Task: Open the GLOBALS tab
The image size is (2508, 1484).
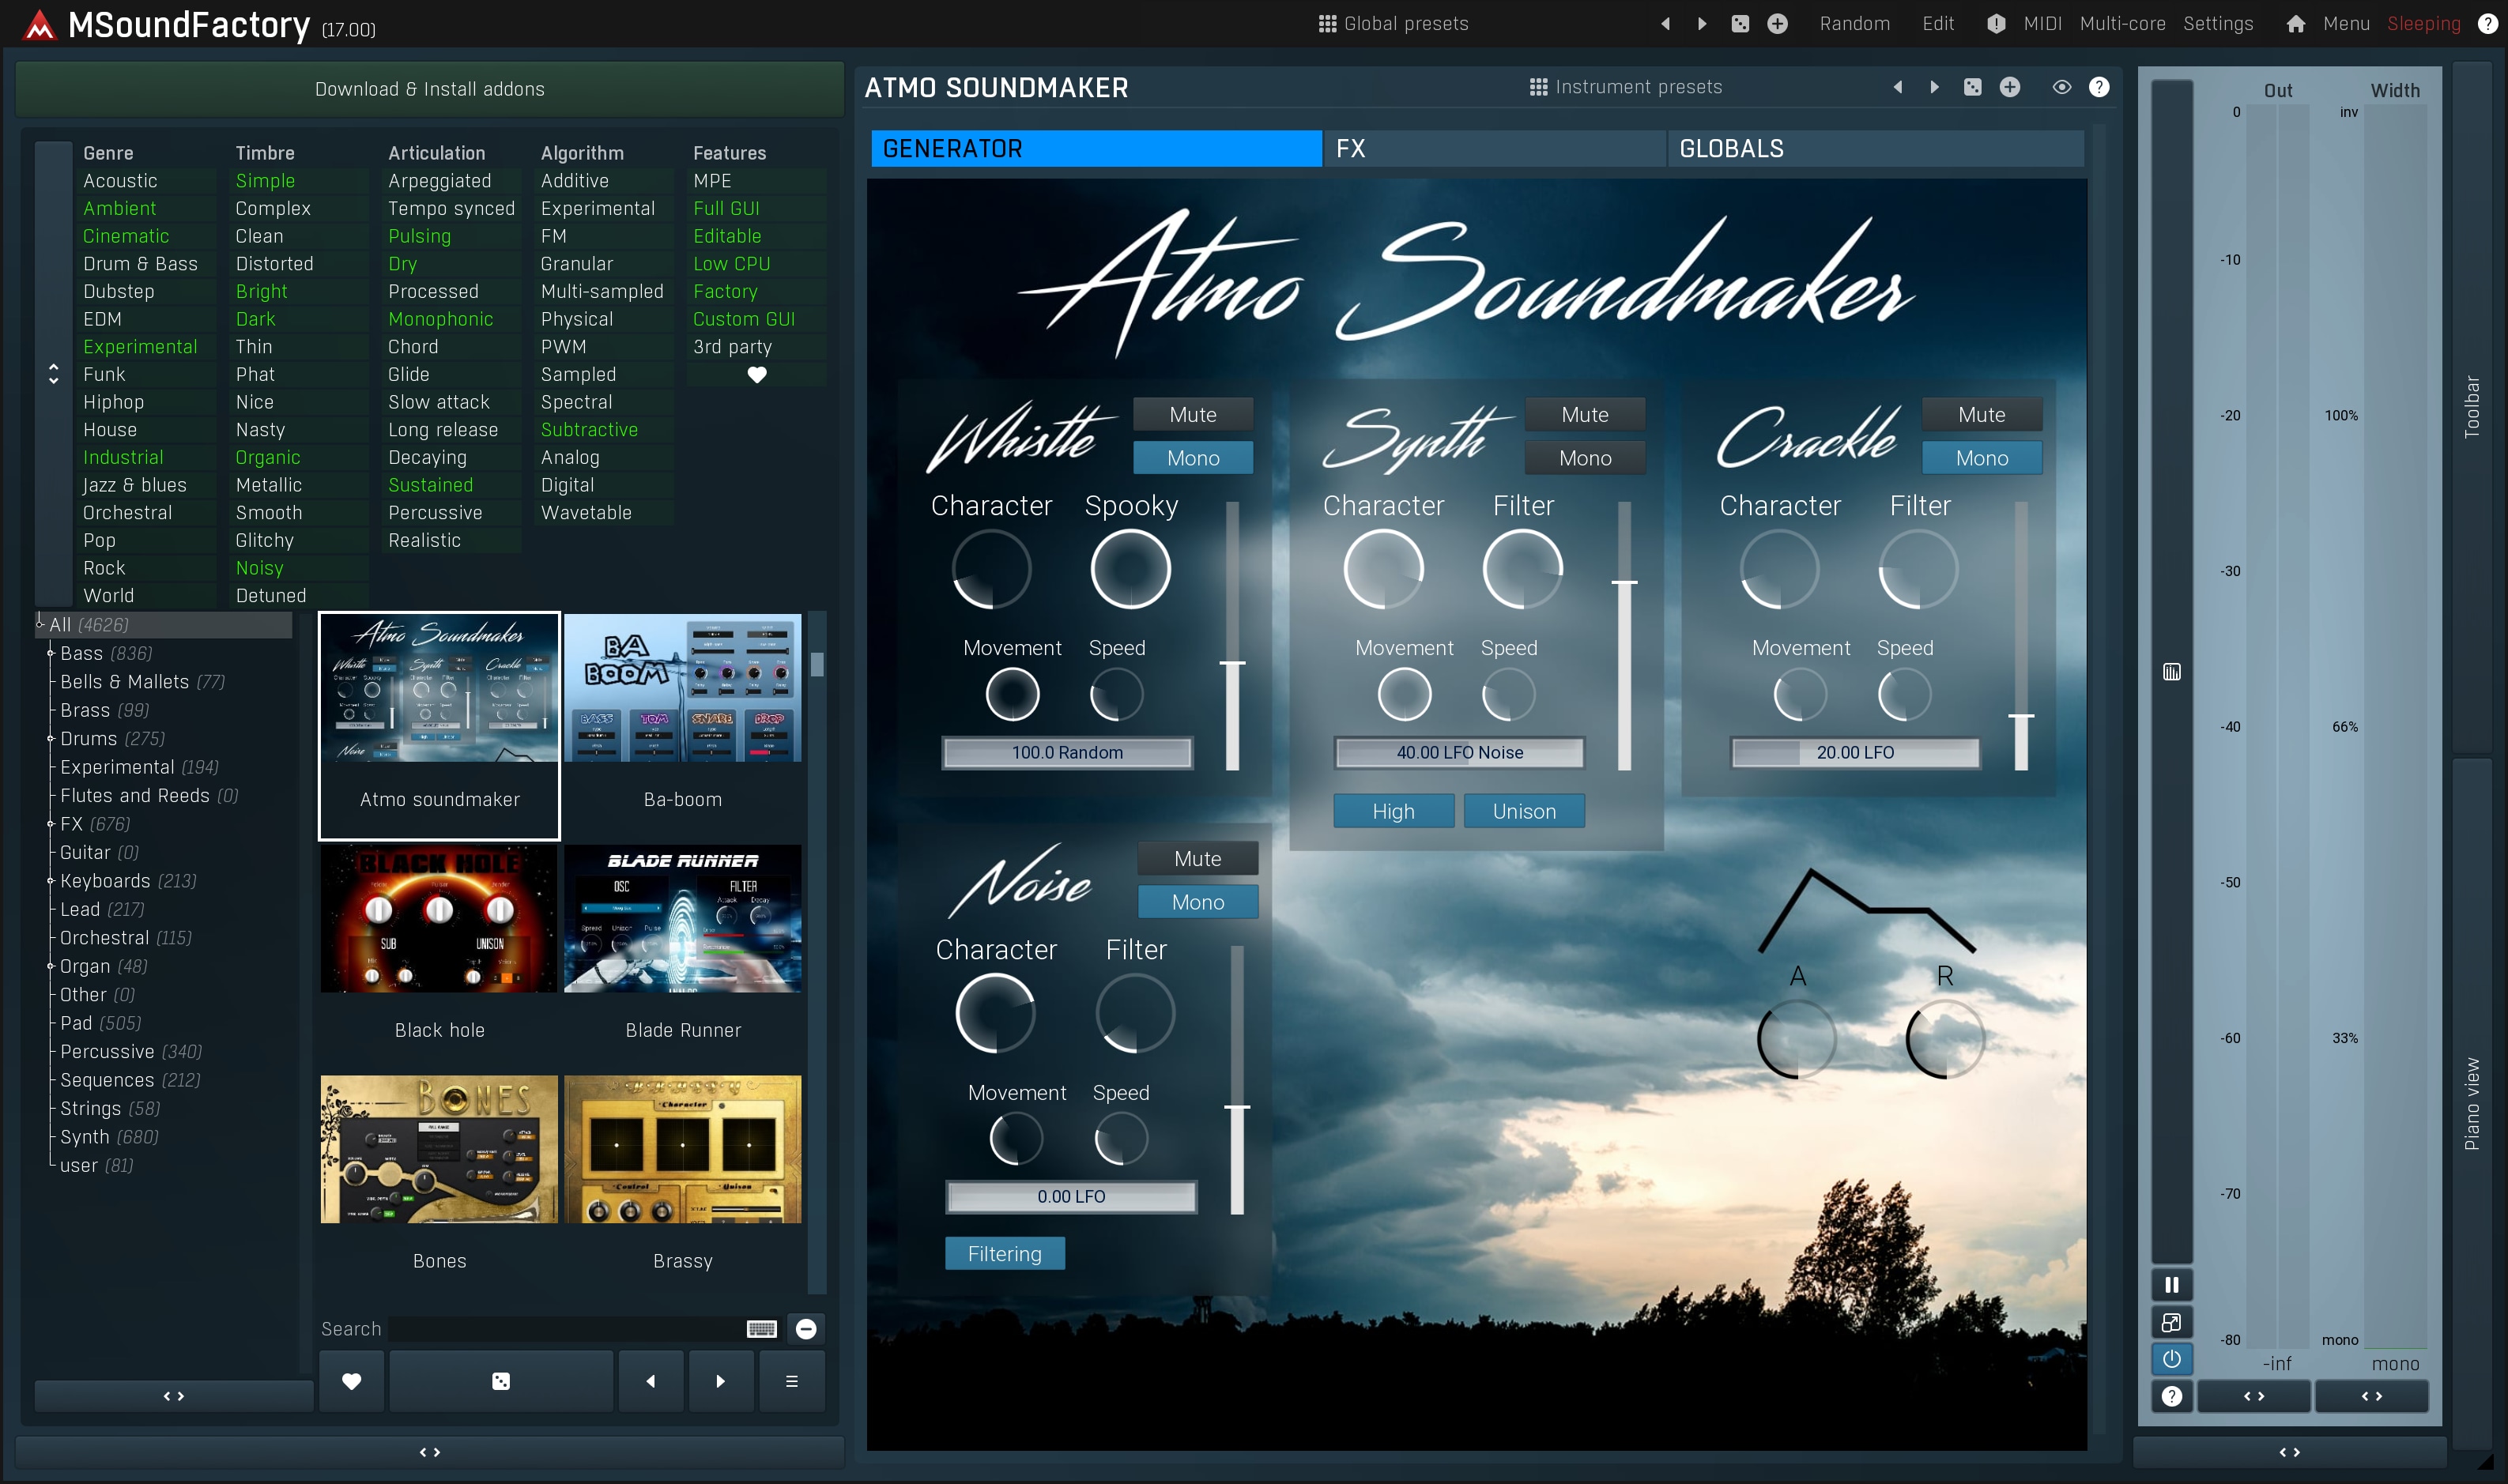Action: coord(1874,149)
